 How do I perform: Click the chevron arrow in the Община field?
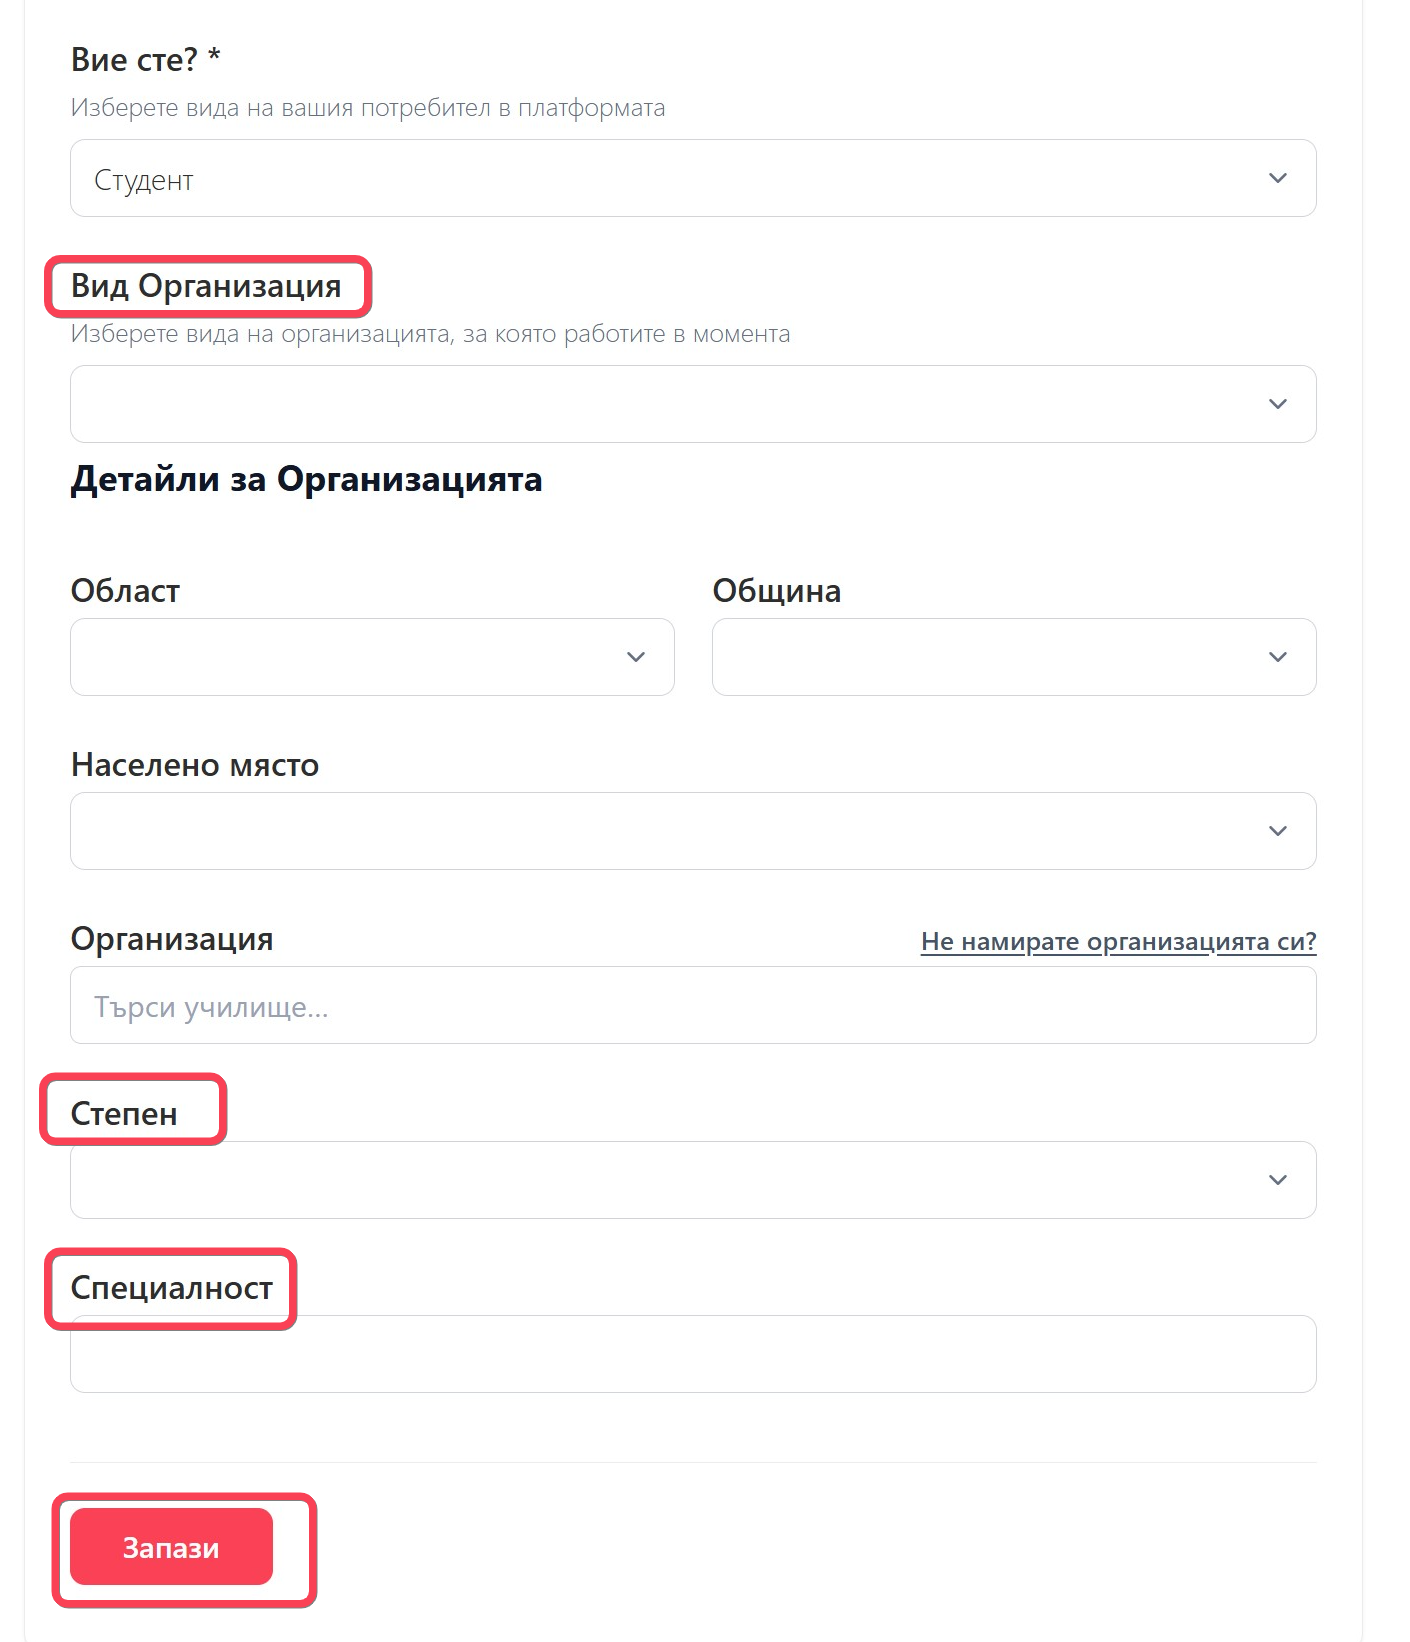click(x=1278, y=657)
